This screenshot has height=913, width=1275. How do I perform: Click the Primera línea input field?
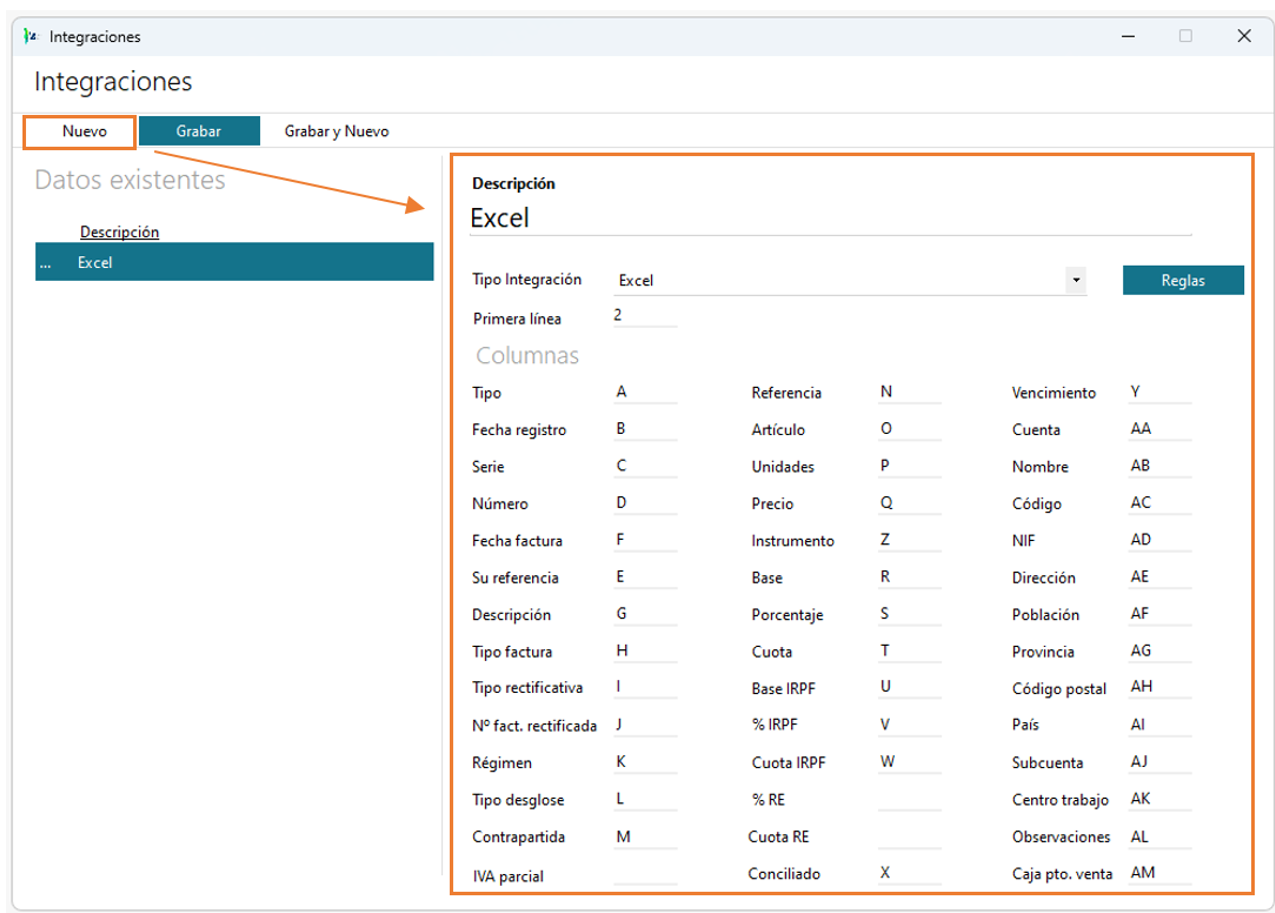coord(645,317)
